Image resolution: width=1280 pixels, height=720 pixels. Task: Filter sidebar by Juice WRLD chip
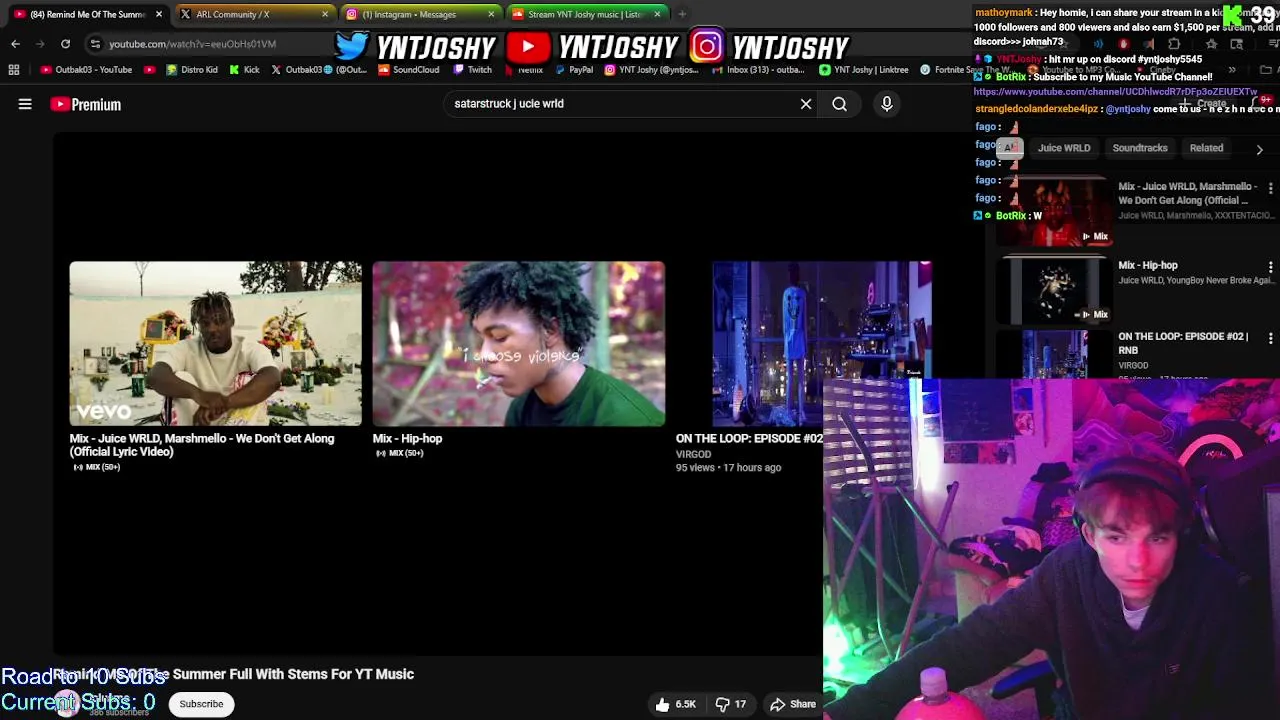coord(1064,148)
